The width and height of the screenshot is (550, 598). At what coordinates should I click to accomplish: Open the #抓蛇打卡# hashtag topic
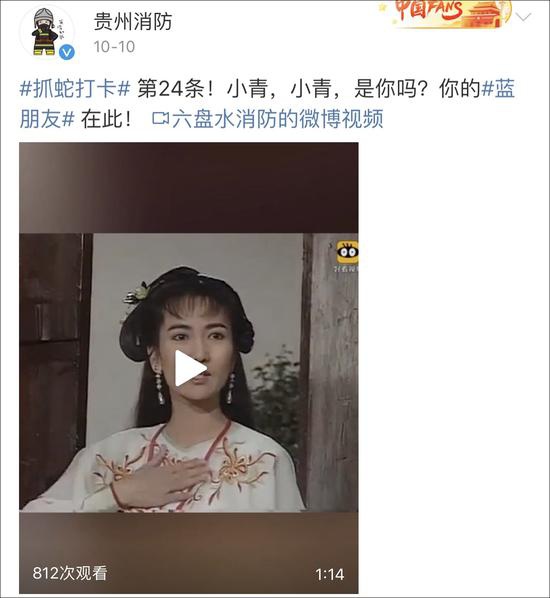tap(75, 89)
